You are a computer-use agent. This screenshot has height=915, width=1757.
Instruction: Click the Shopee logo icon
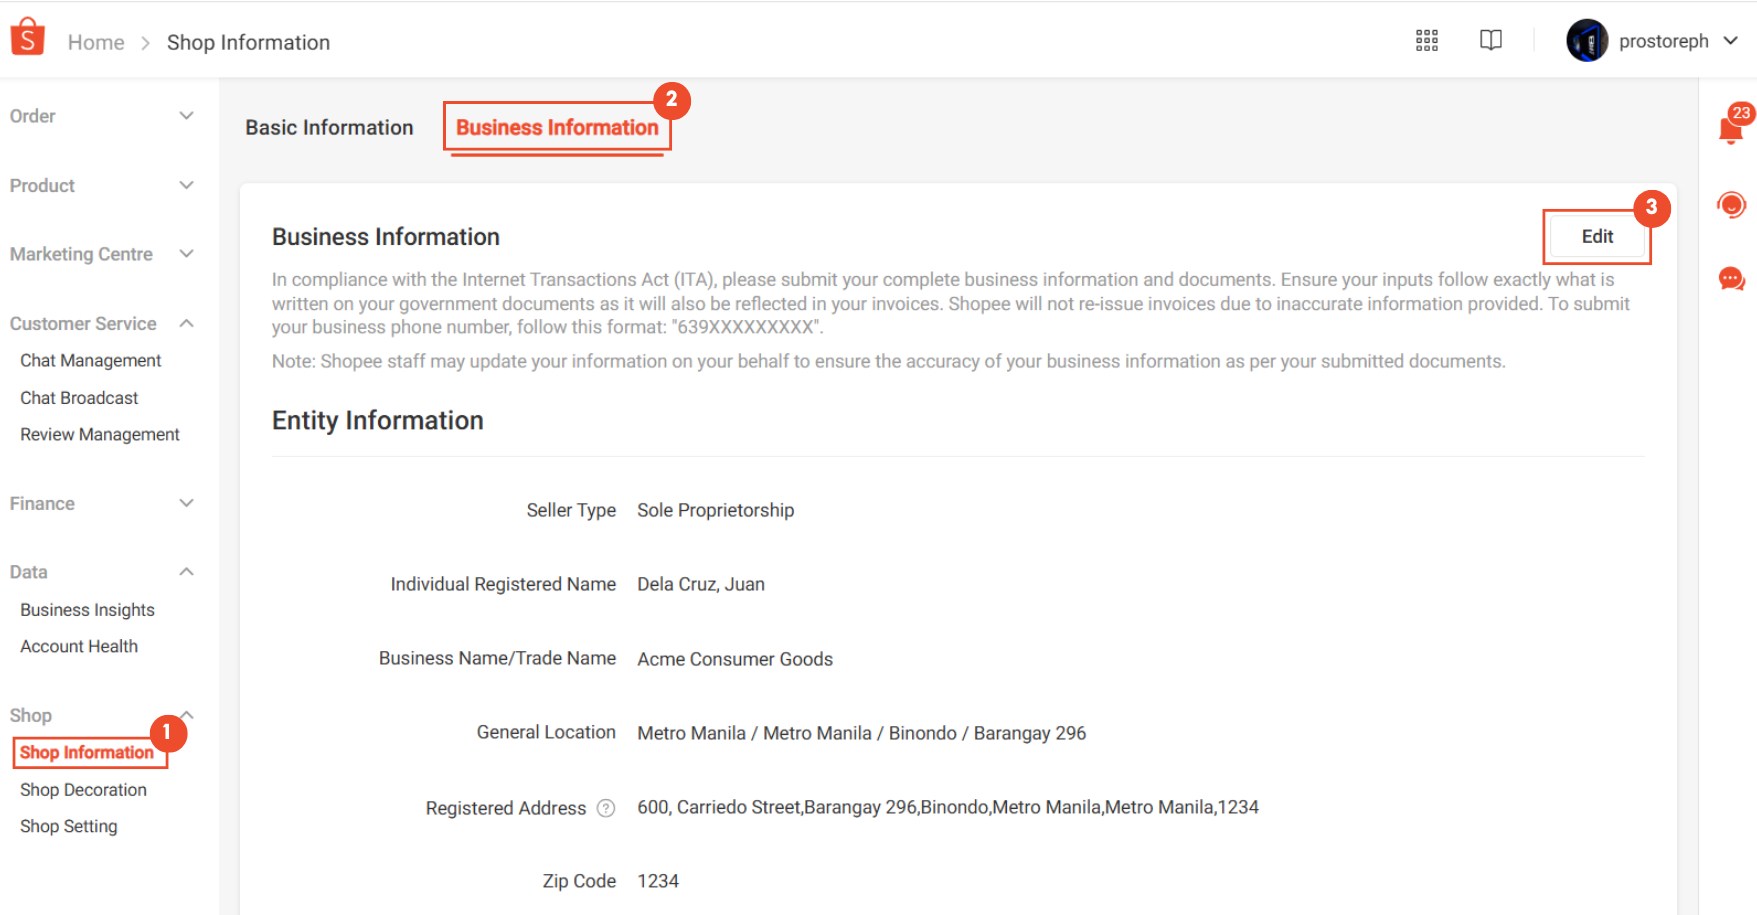27,38
